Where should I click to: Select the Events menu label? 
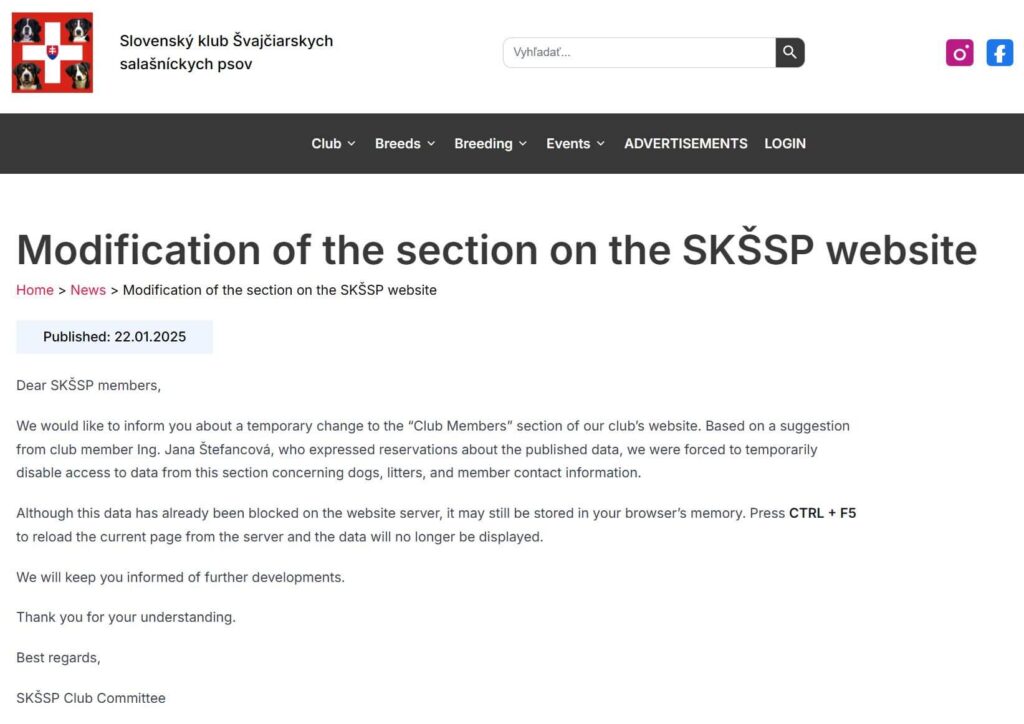568,144
